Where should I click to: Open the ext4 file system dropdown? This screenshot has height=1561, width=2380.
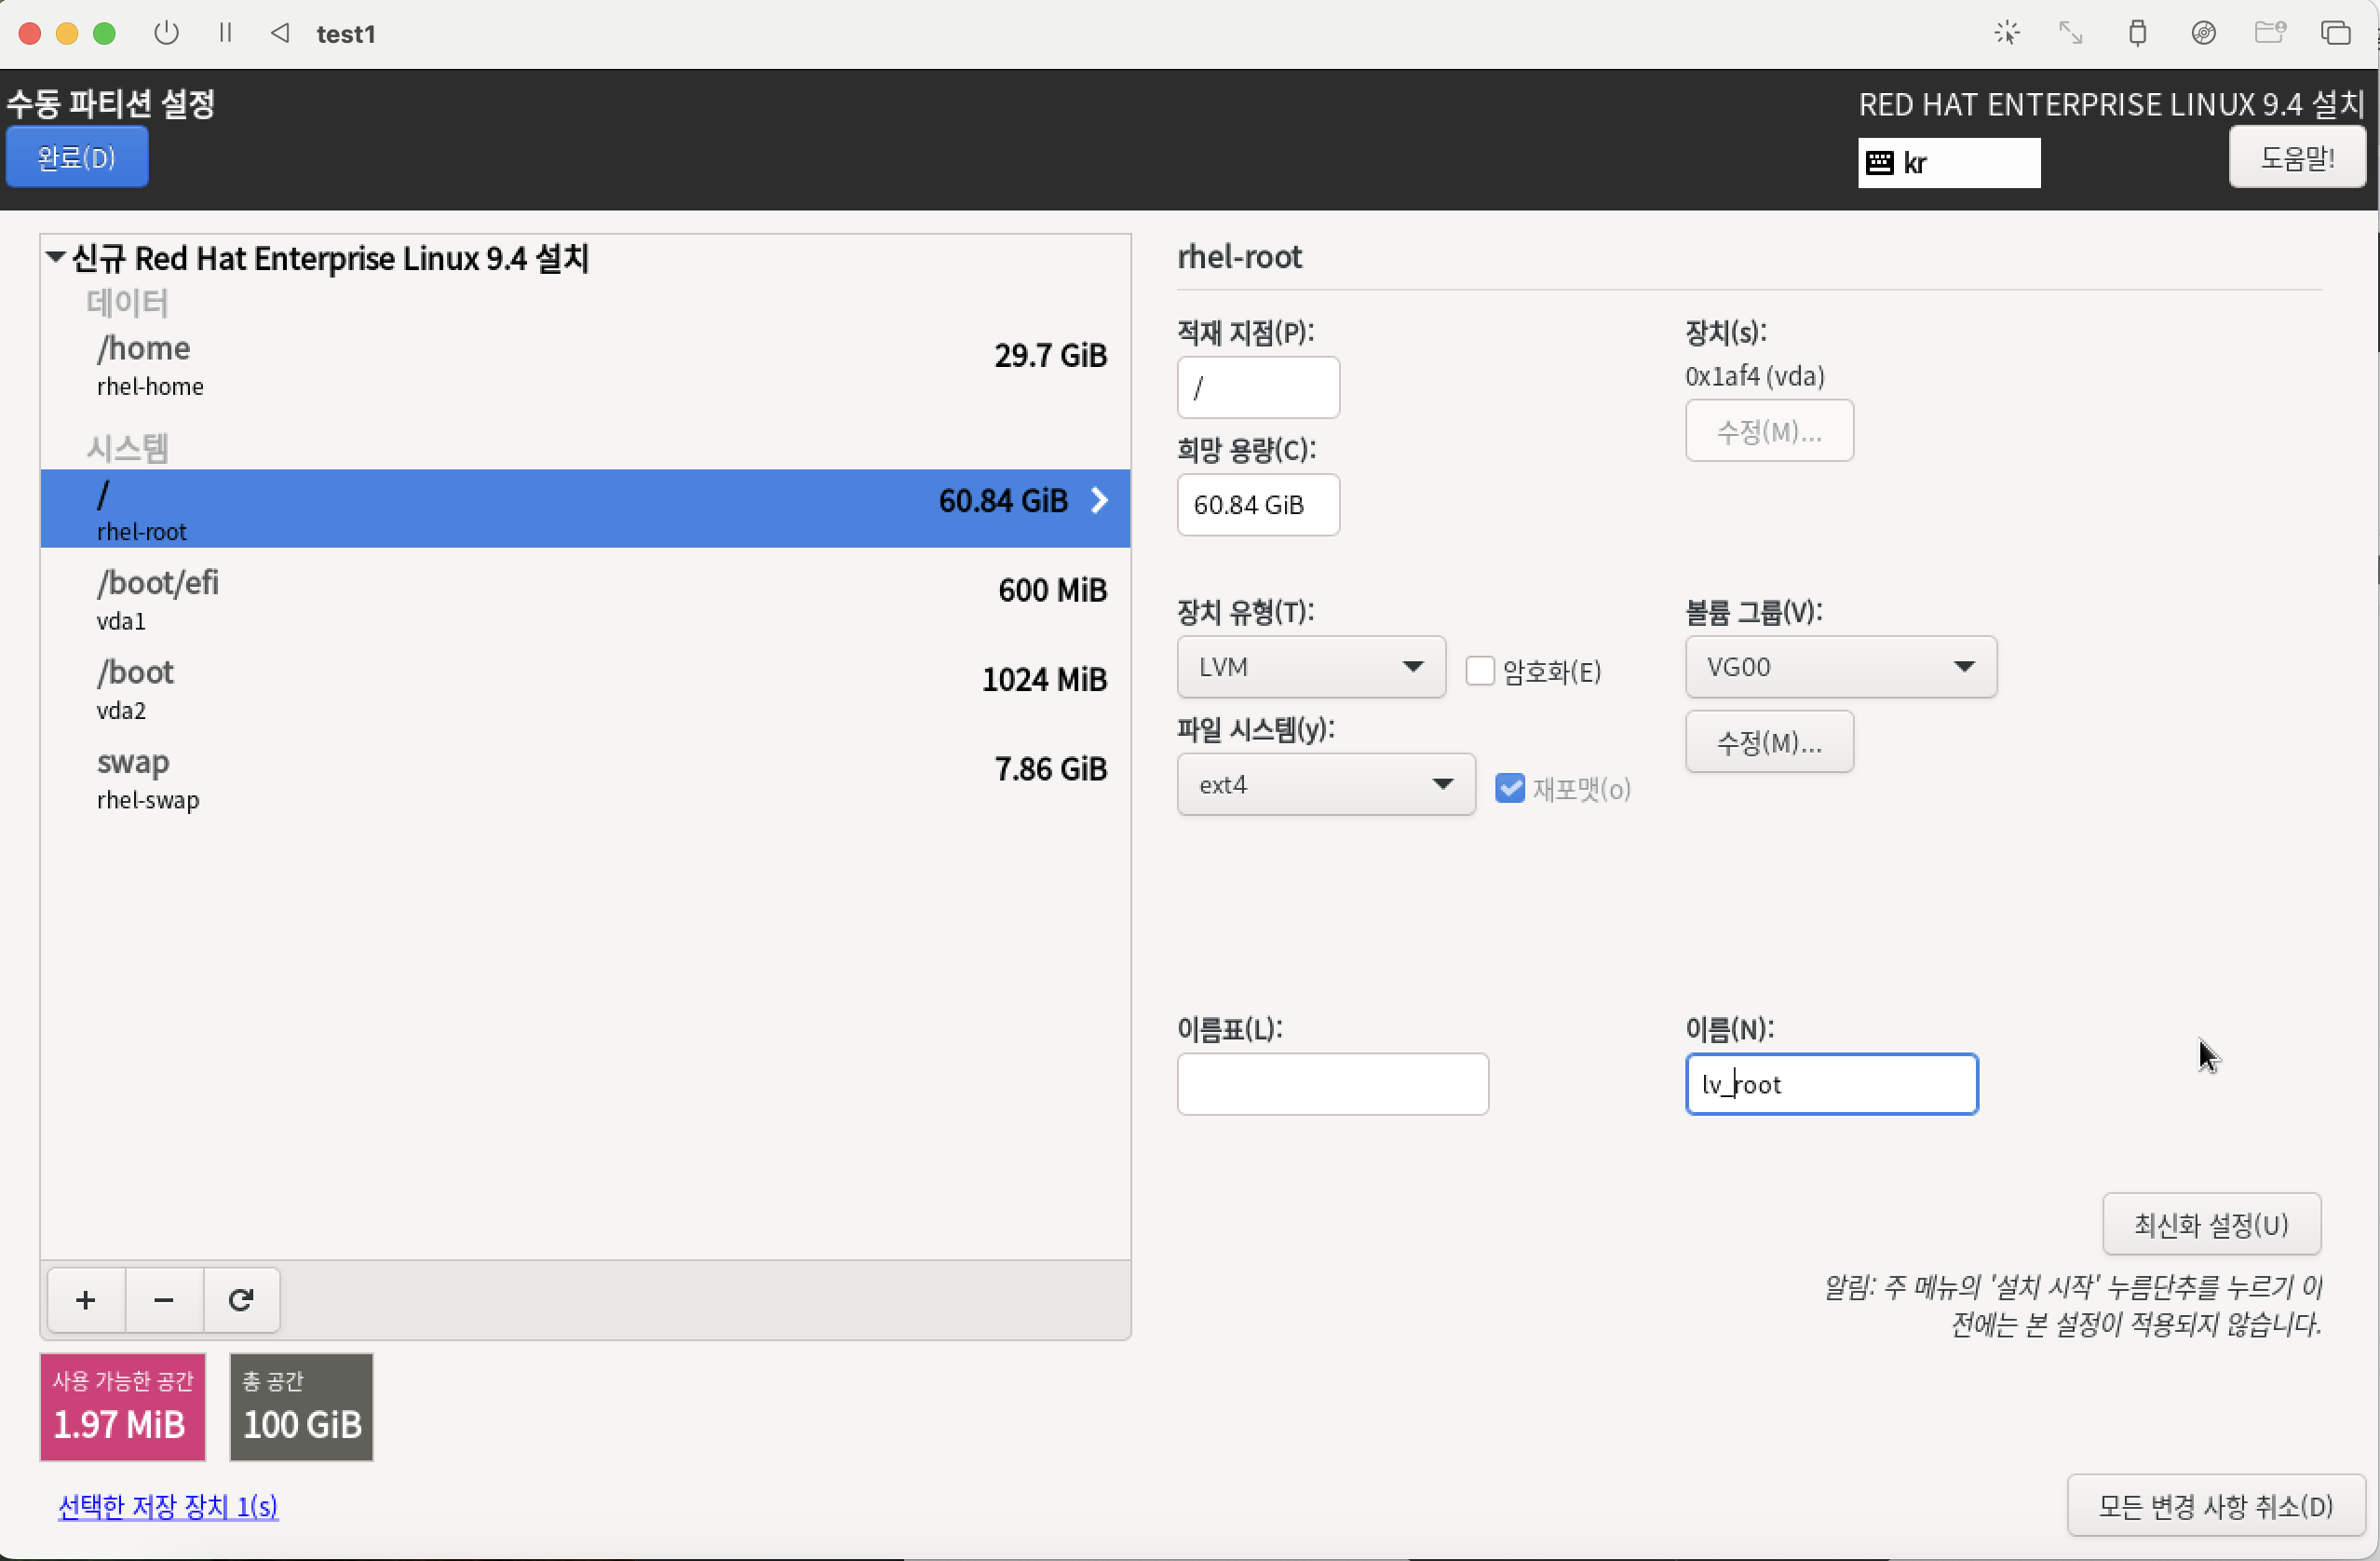1325,784
